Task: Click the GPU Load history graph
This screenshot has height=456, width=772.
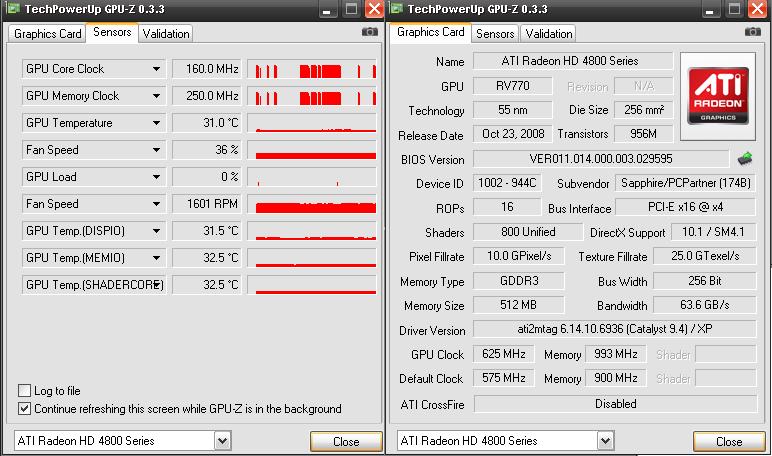Action: (x=312, y=177)
